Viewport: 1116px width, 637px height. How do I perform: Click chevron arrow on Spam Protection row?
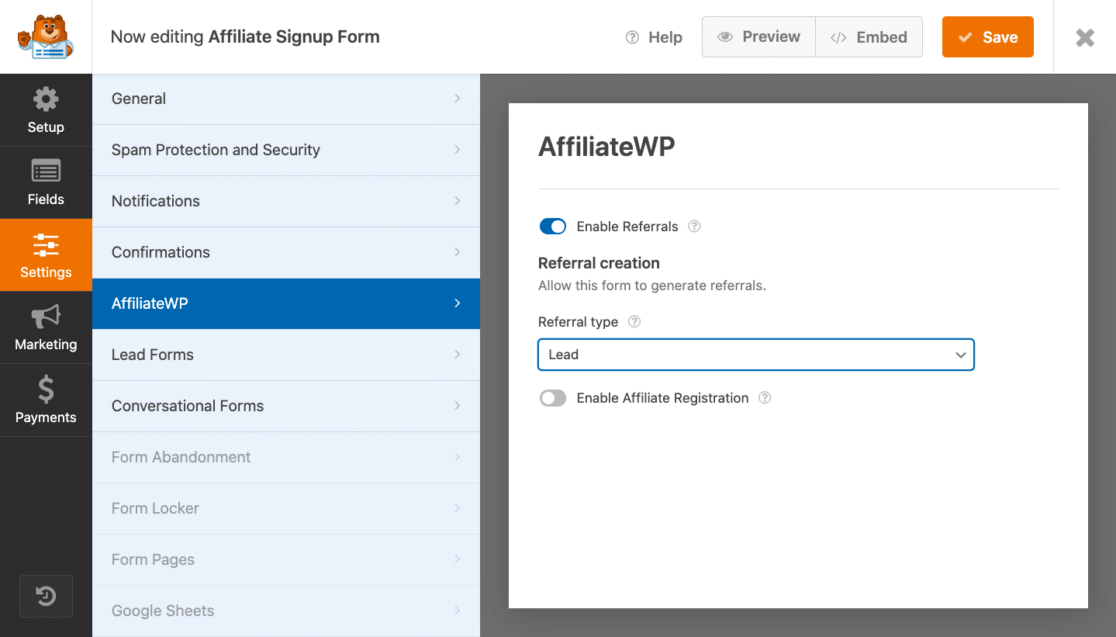457,149
